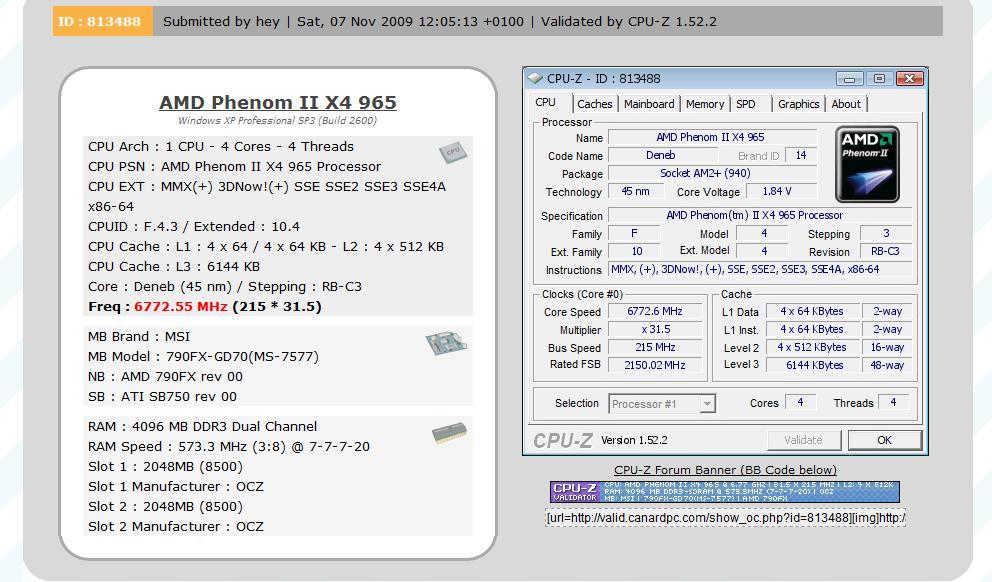Click the Windows XP Professional SP3 subtitle
This screenshot has width=992, height=582.
tap(277, 120)
